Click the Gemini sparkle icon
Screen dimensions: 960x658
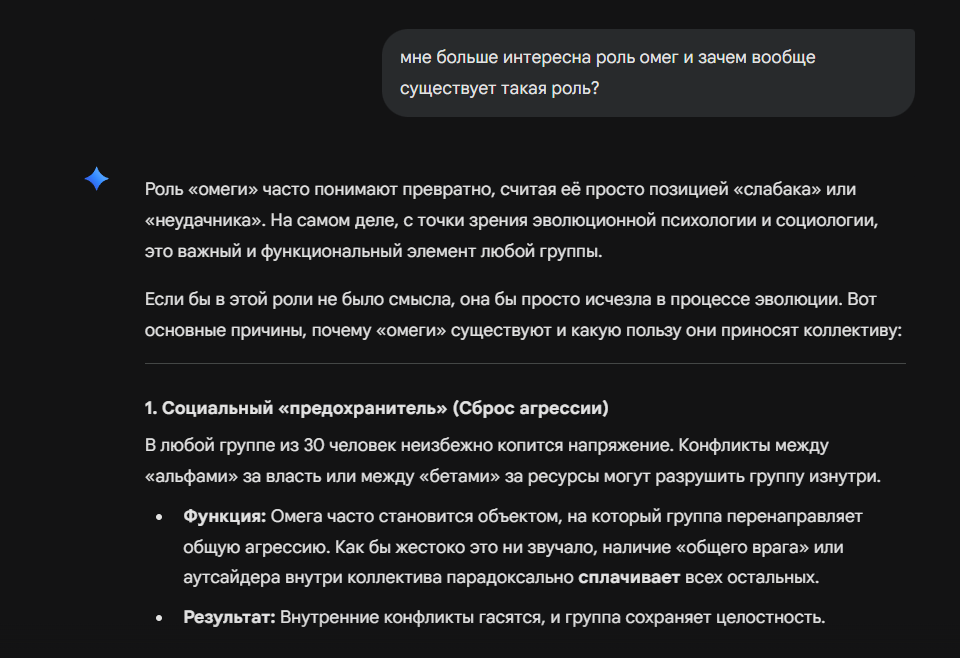97,179
